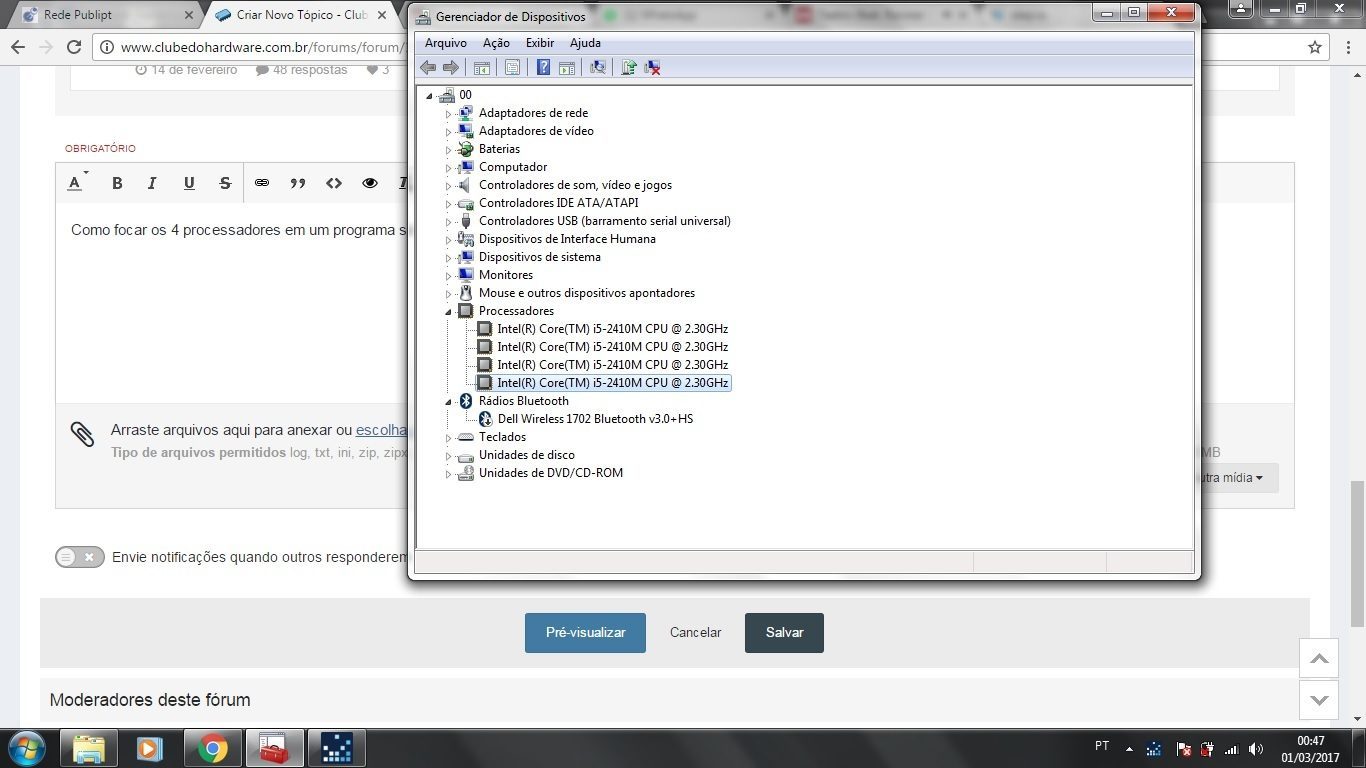Viewport: 1366px width, 768px height.
Task: Collapse the root node 00
Action: pos(430,95)
